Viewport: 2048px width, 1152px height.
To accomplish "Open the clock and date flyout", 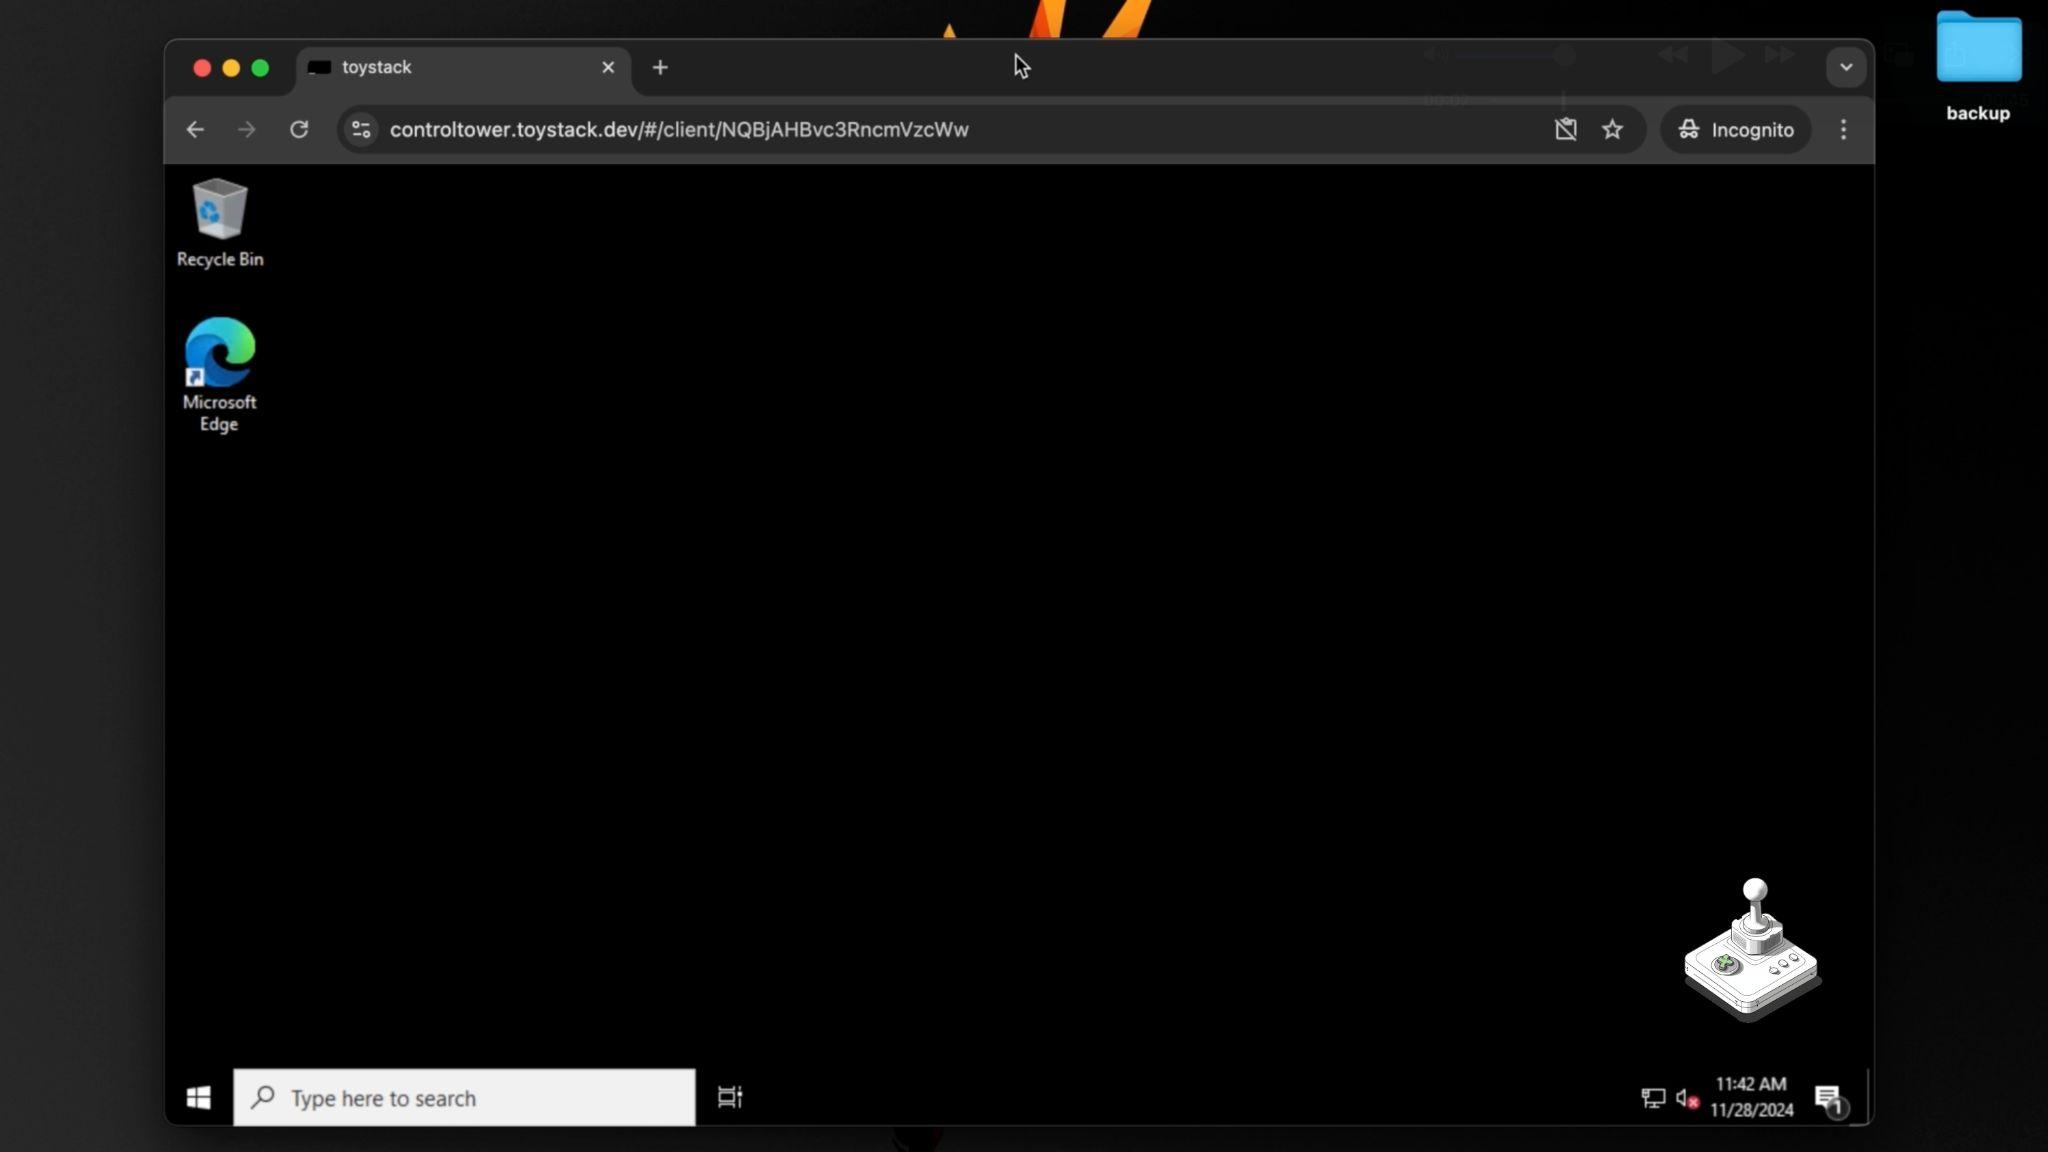I will [x=1751, y=1097].
